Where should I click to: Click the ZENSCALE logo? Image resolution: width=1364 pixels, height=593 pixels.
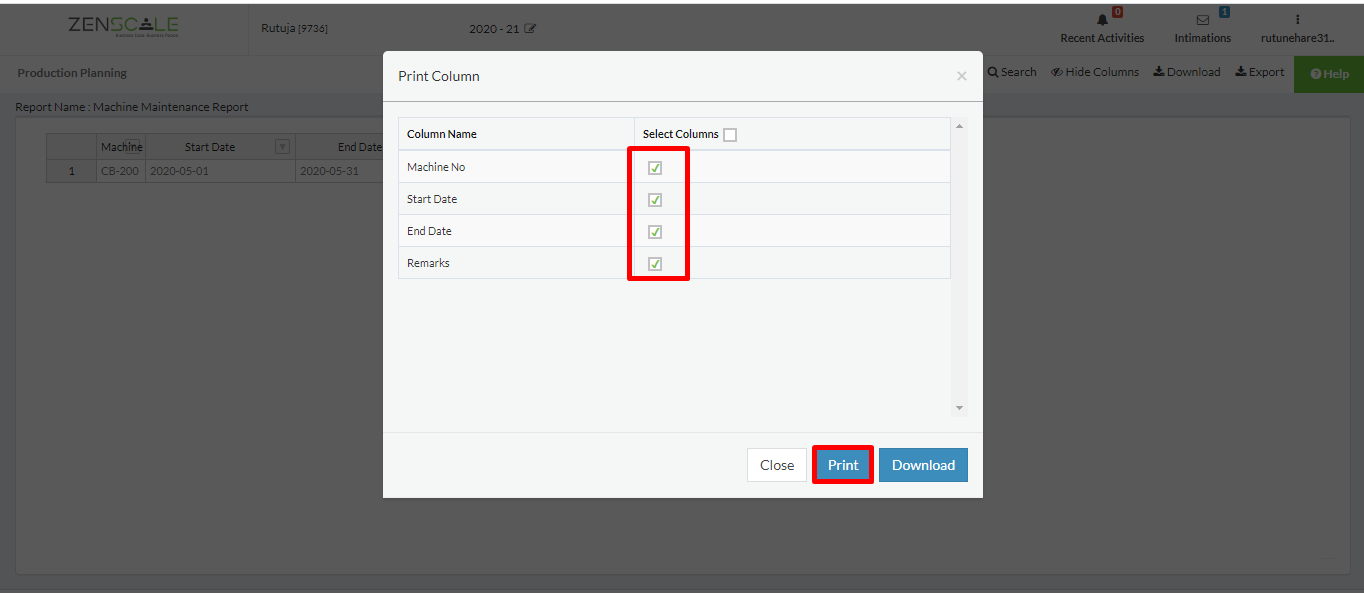(123, 27)
